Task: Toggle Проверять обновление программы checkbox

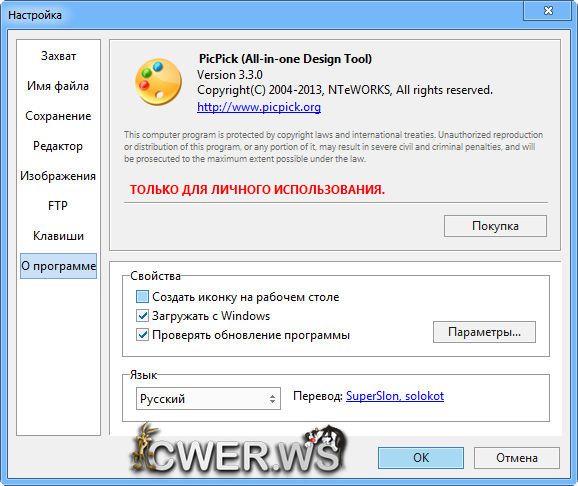Action: [x=142, y=335]
